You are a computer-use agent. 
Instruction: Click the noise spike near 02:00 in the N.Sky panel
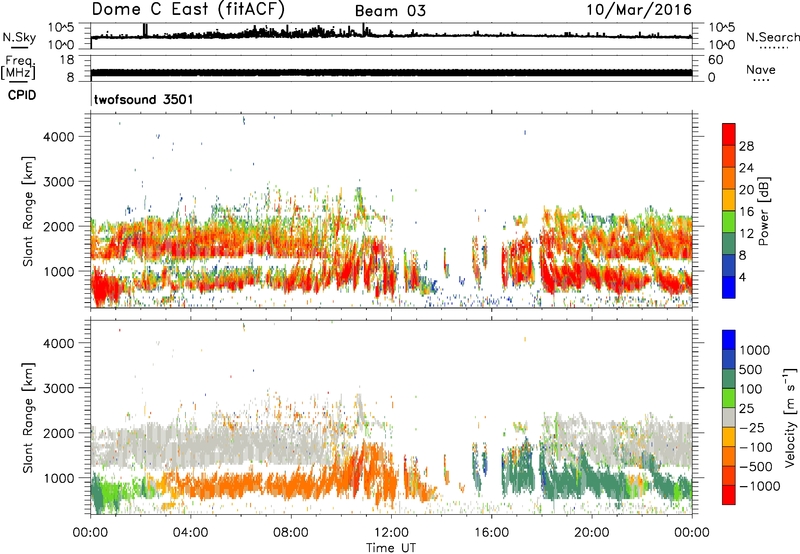[145, 30]
